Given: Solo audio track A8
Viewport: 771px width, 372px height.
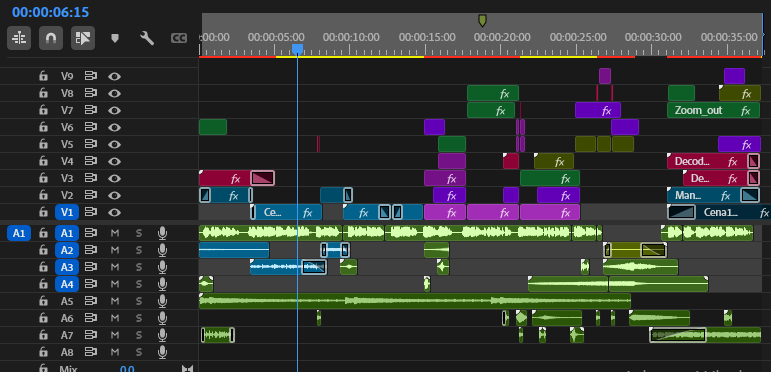Looking at the screenshot, I should coord(139,352).
